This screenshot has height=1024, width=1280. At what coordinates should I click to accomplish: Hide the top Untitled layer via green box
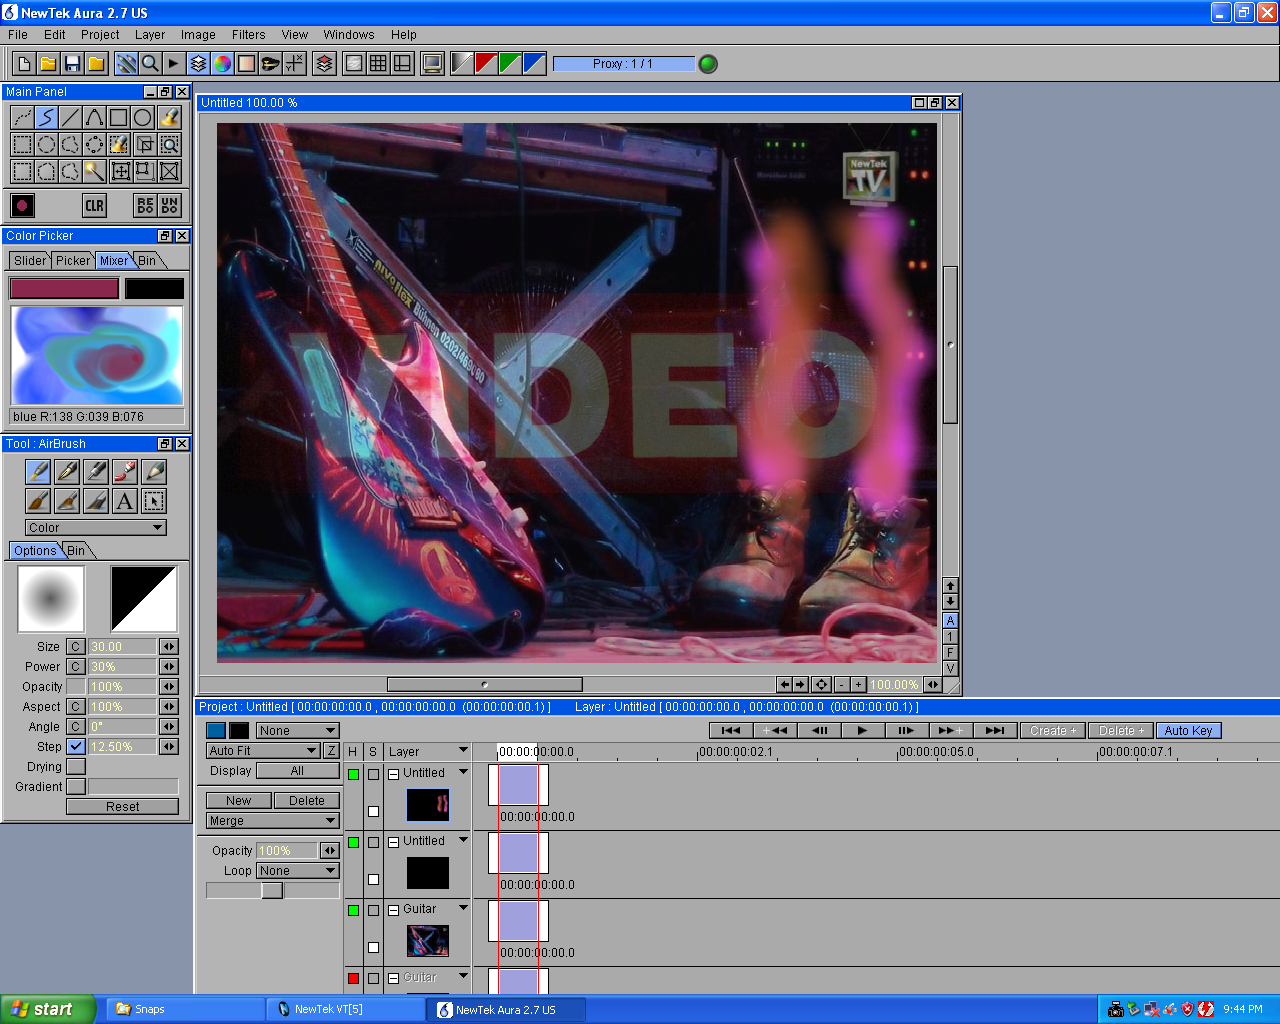353,774
